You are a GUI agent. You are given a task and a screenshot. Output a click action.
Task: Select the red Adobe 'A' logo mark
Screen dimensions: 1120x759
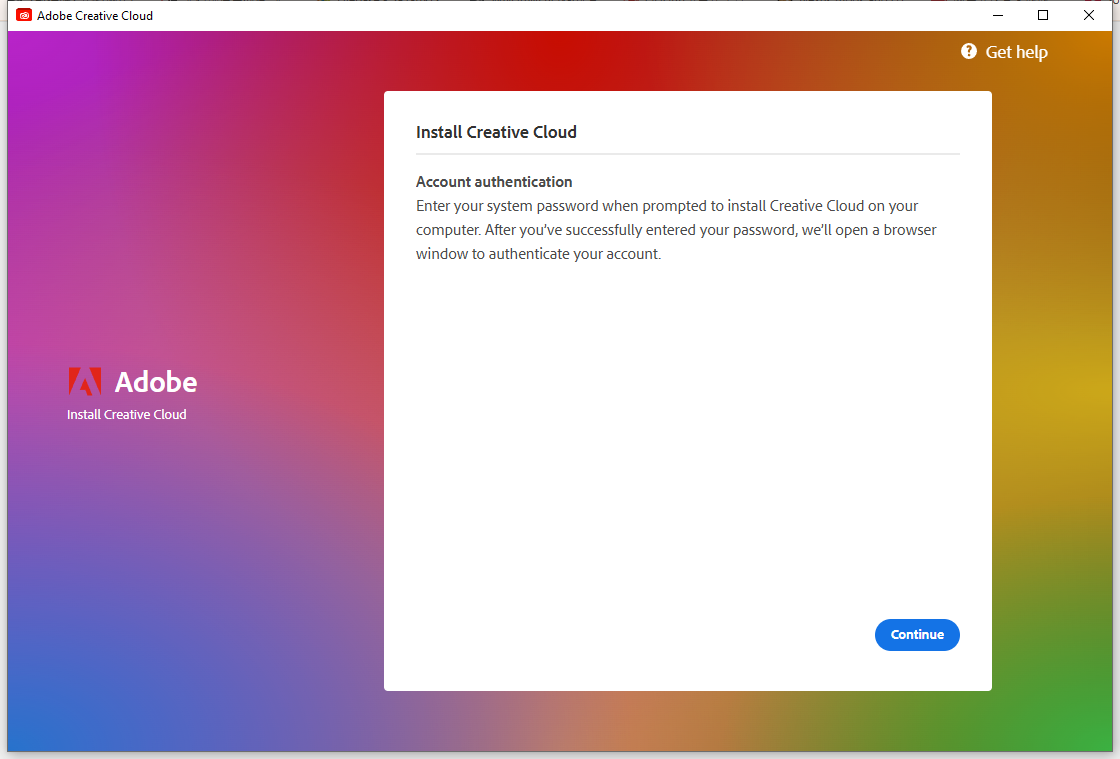pyautogui.click(x=85, y=380)
